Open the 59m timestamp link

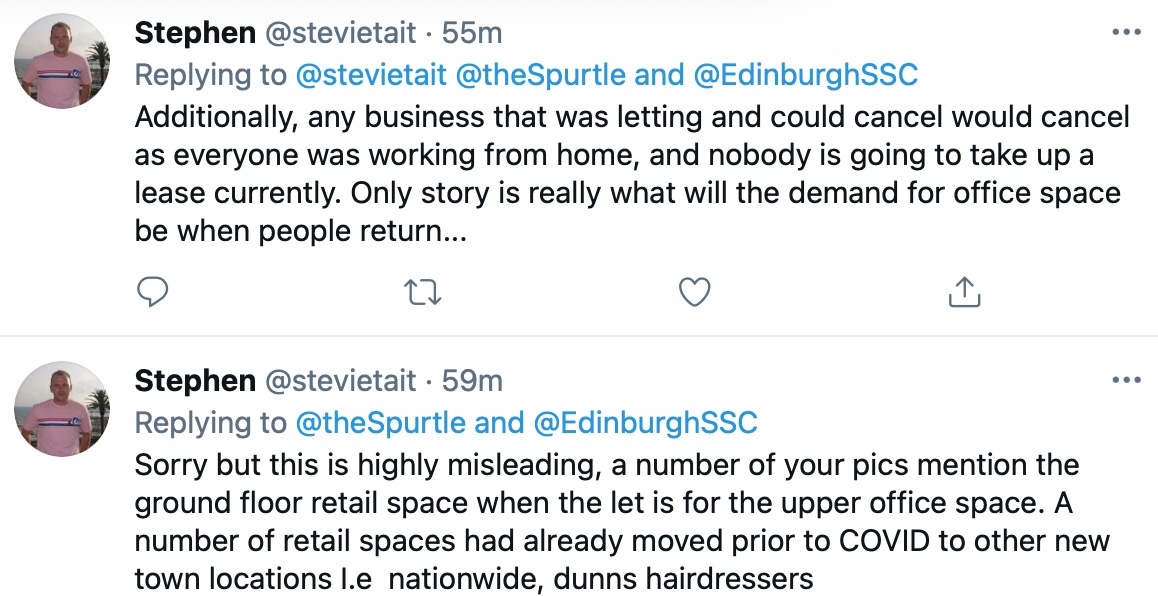pyautogui.click(x=472, y=381)
